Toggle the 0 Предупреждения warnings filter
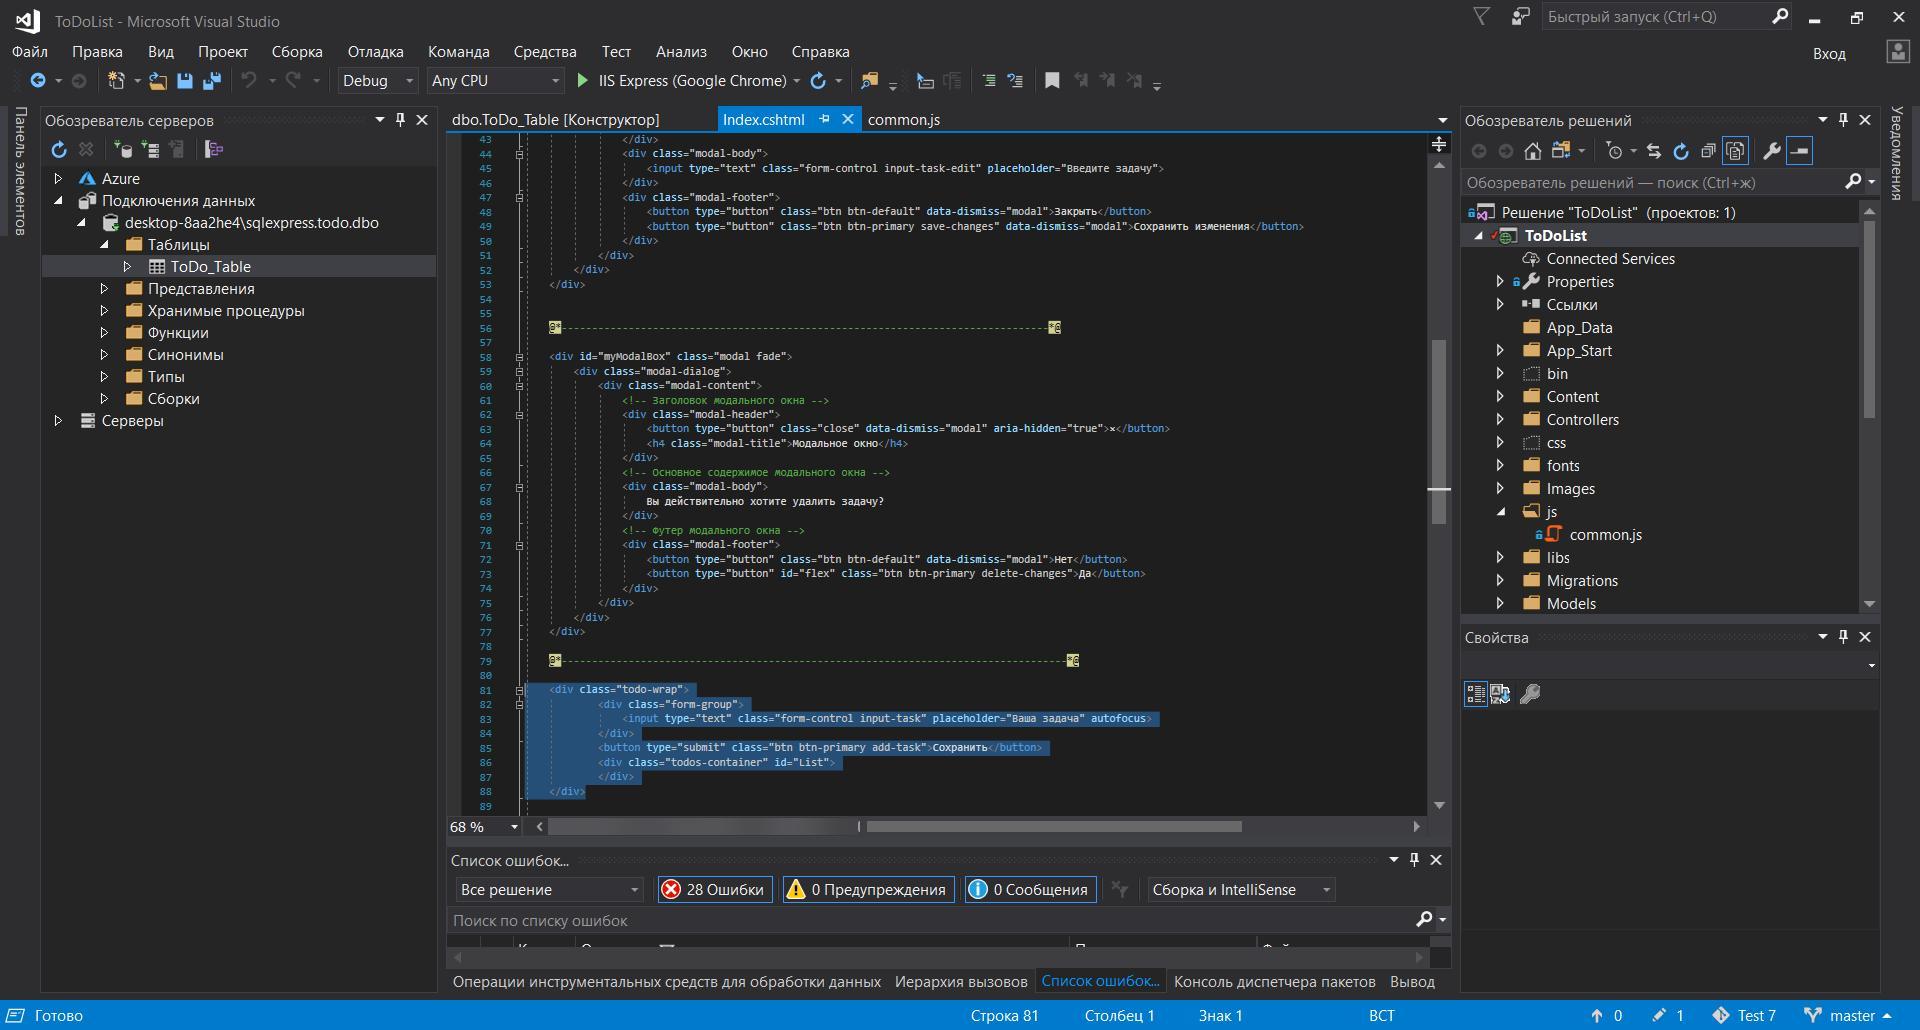The width and height of the screenshot is (1920, 1030). (x=867, y=890)
